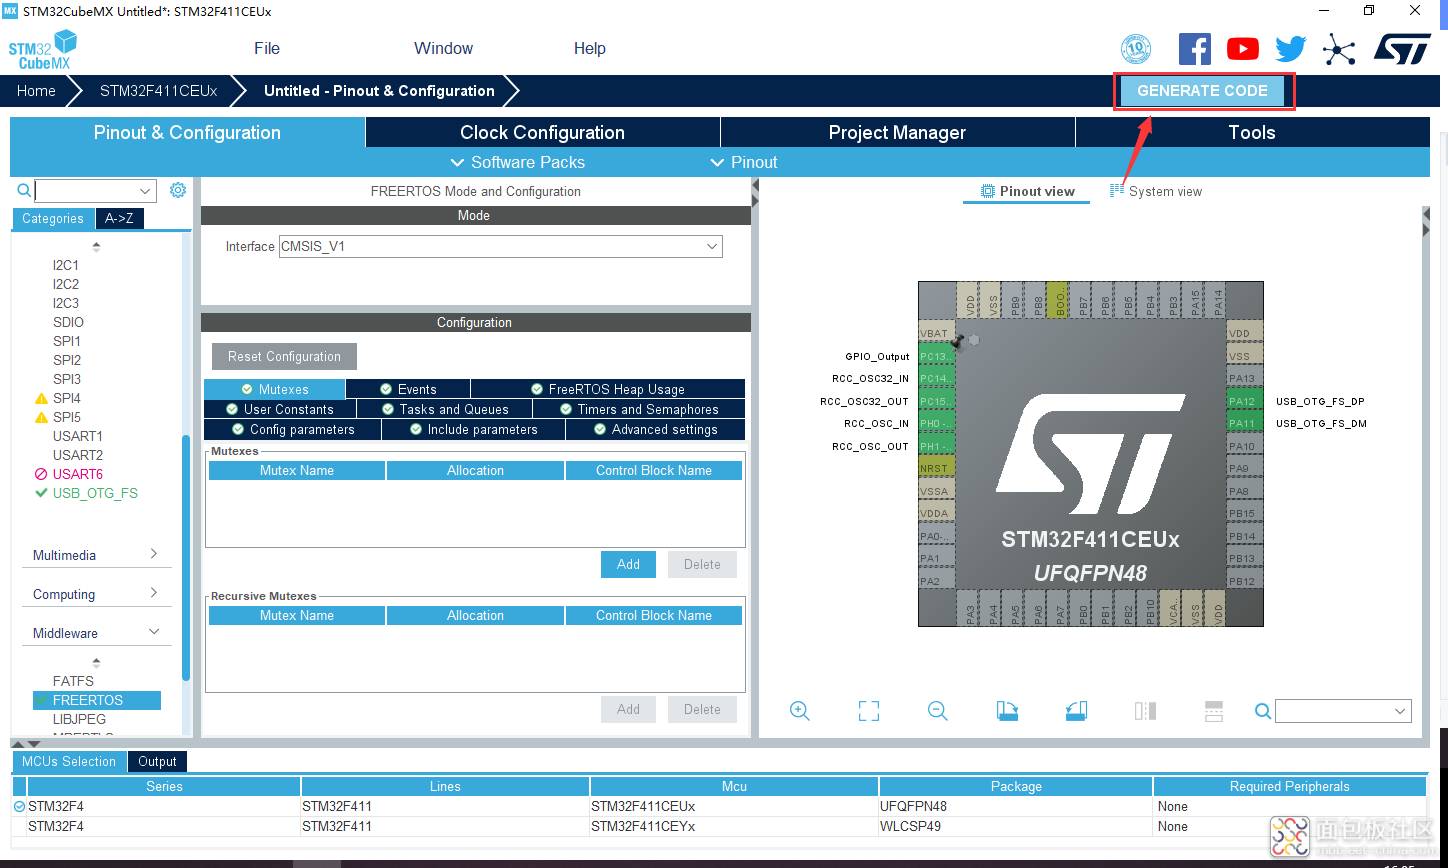This screenshot has height=868, width=1448.
Task: Click the STM32F411CEUx breadcrumb
Action: click(158, 90)
